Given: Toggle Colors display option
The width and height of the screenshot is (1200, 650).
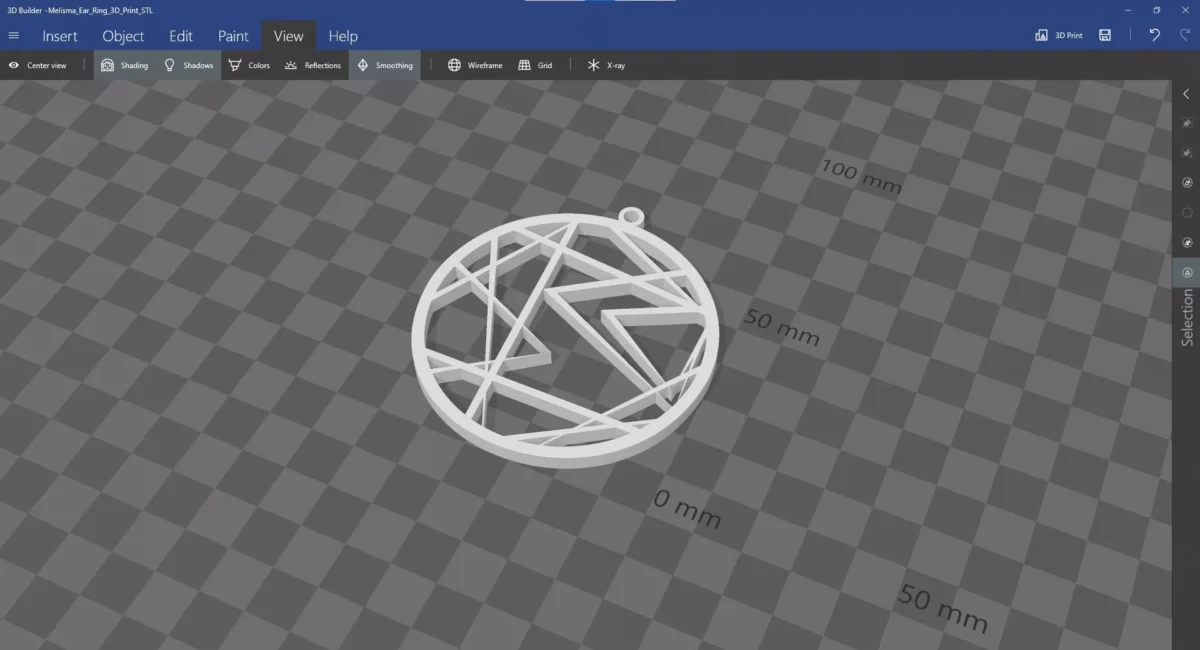Looking at the screenshot, I should pos(249,65).
